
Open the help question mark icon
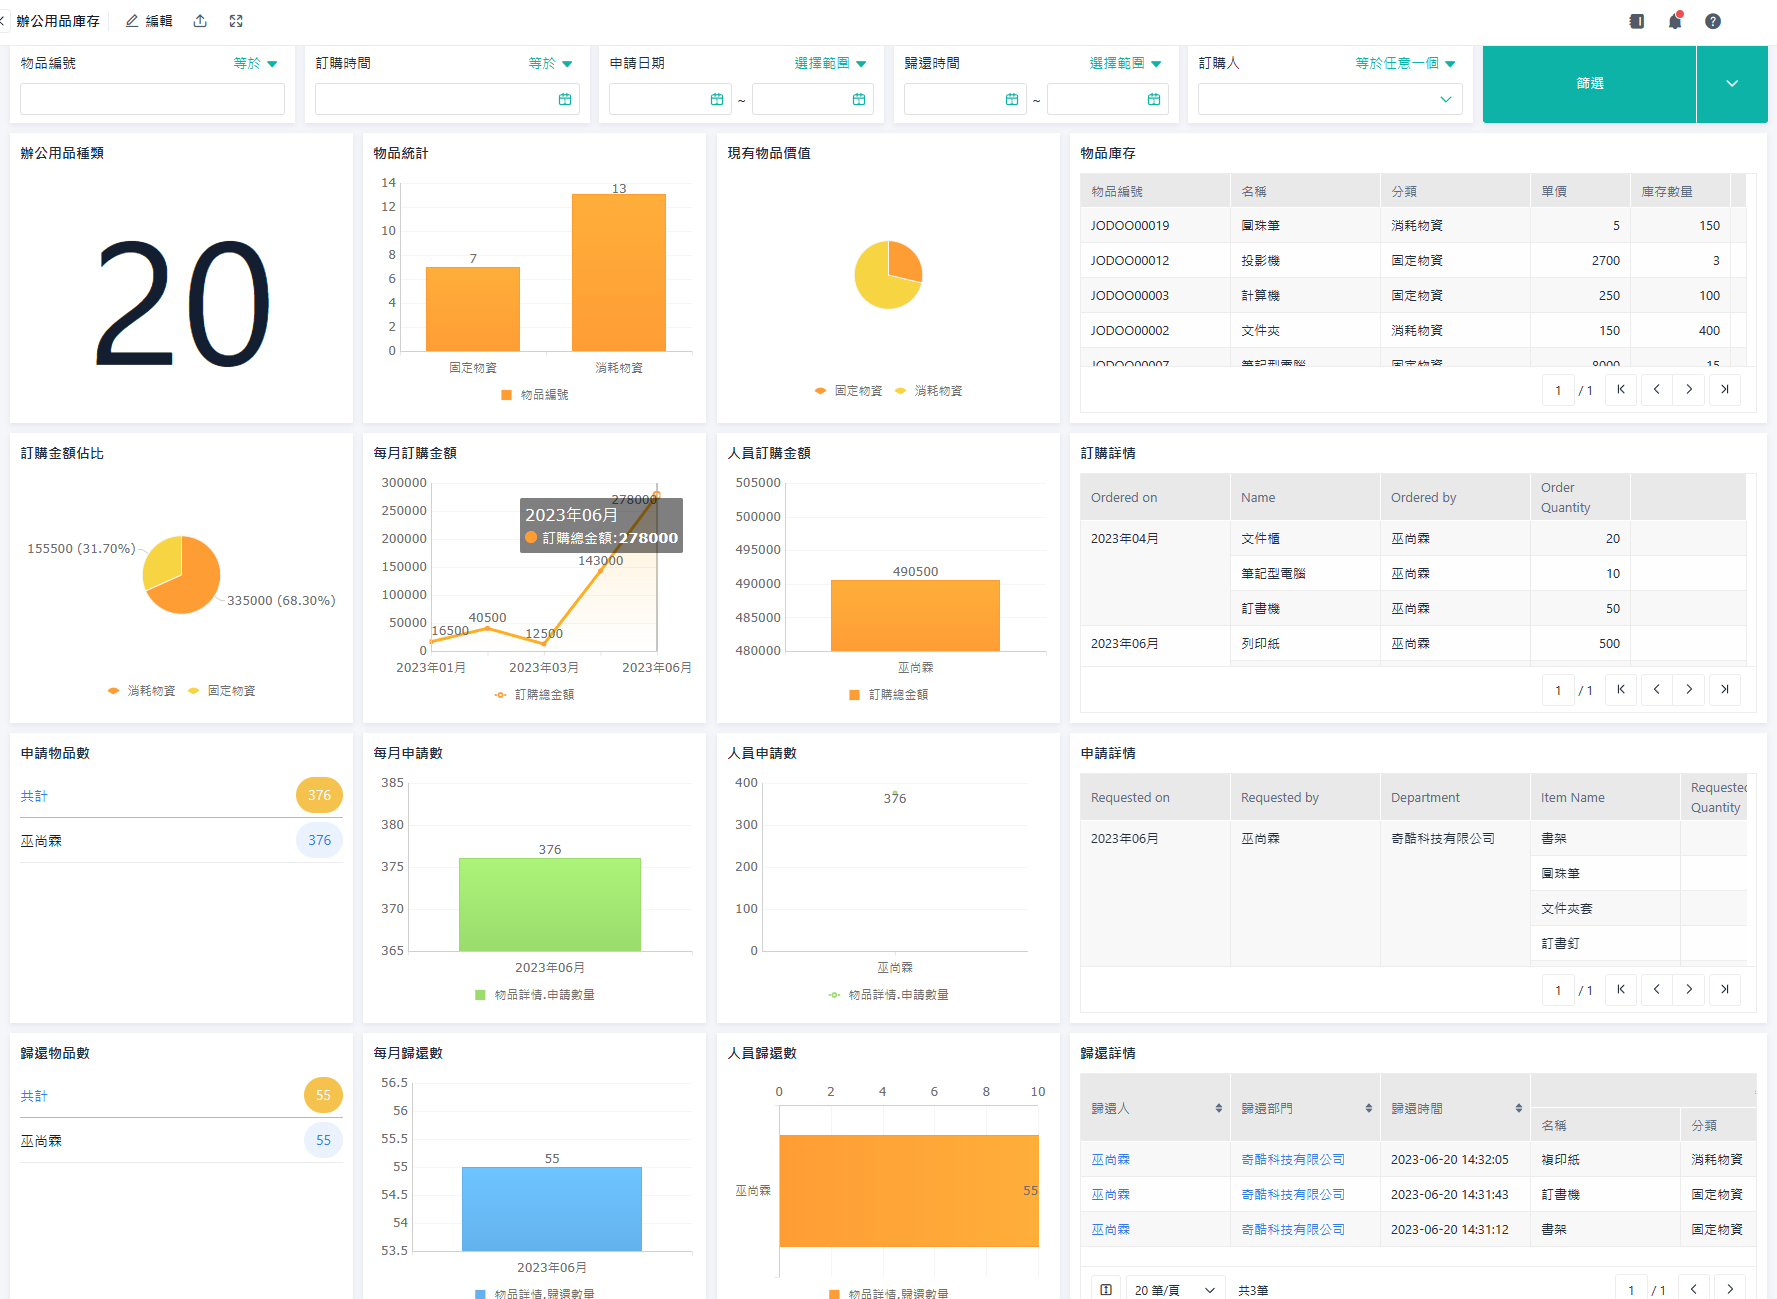click(1713, 21)
